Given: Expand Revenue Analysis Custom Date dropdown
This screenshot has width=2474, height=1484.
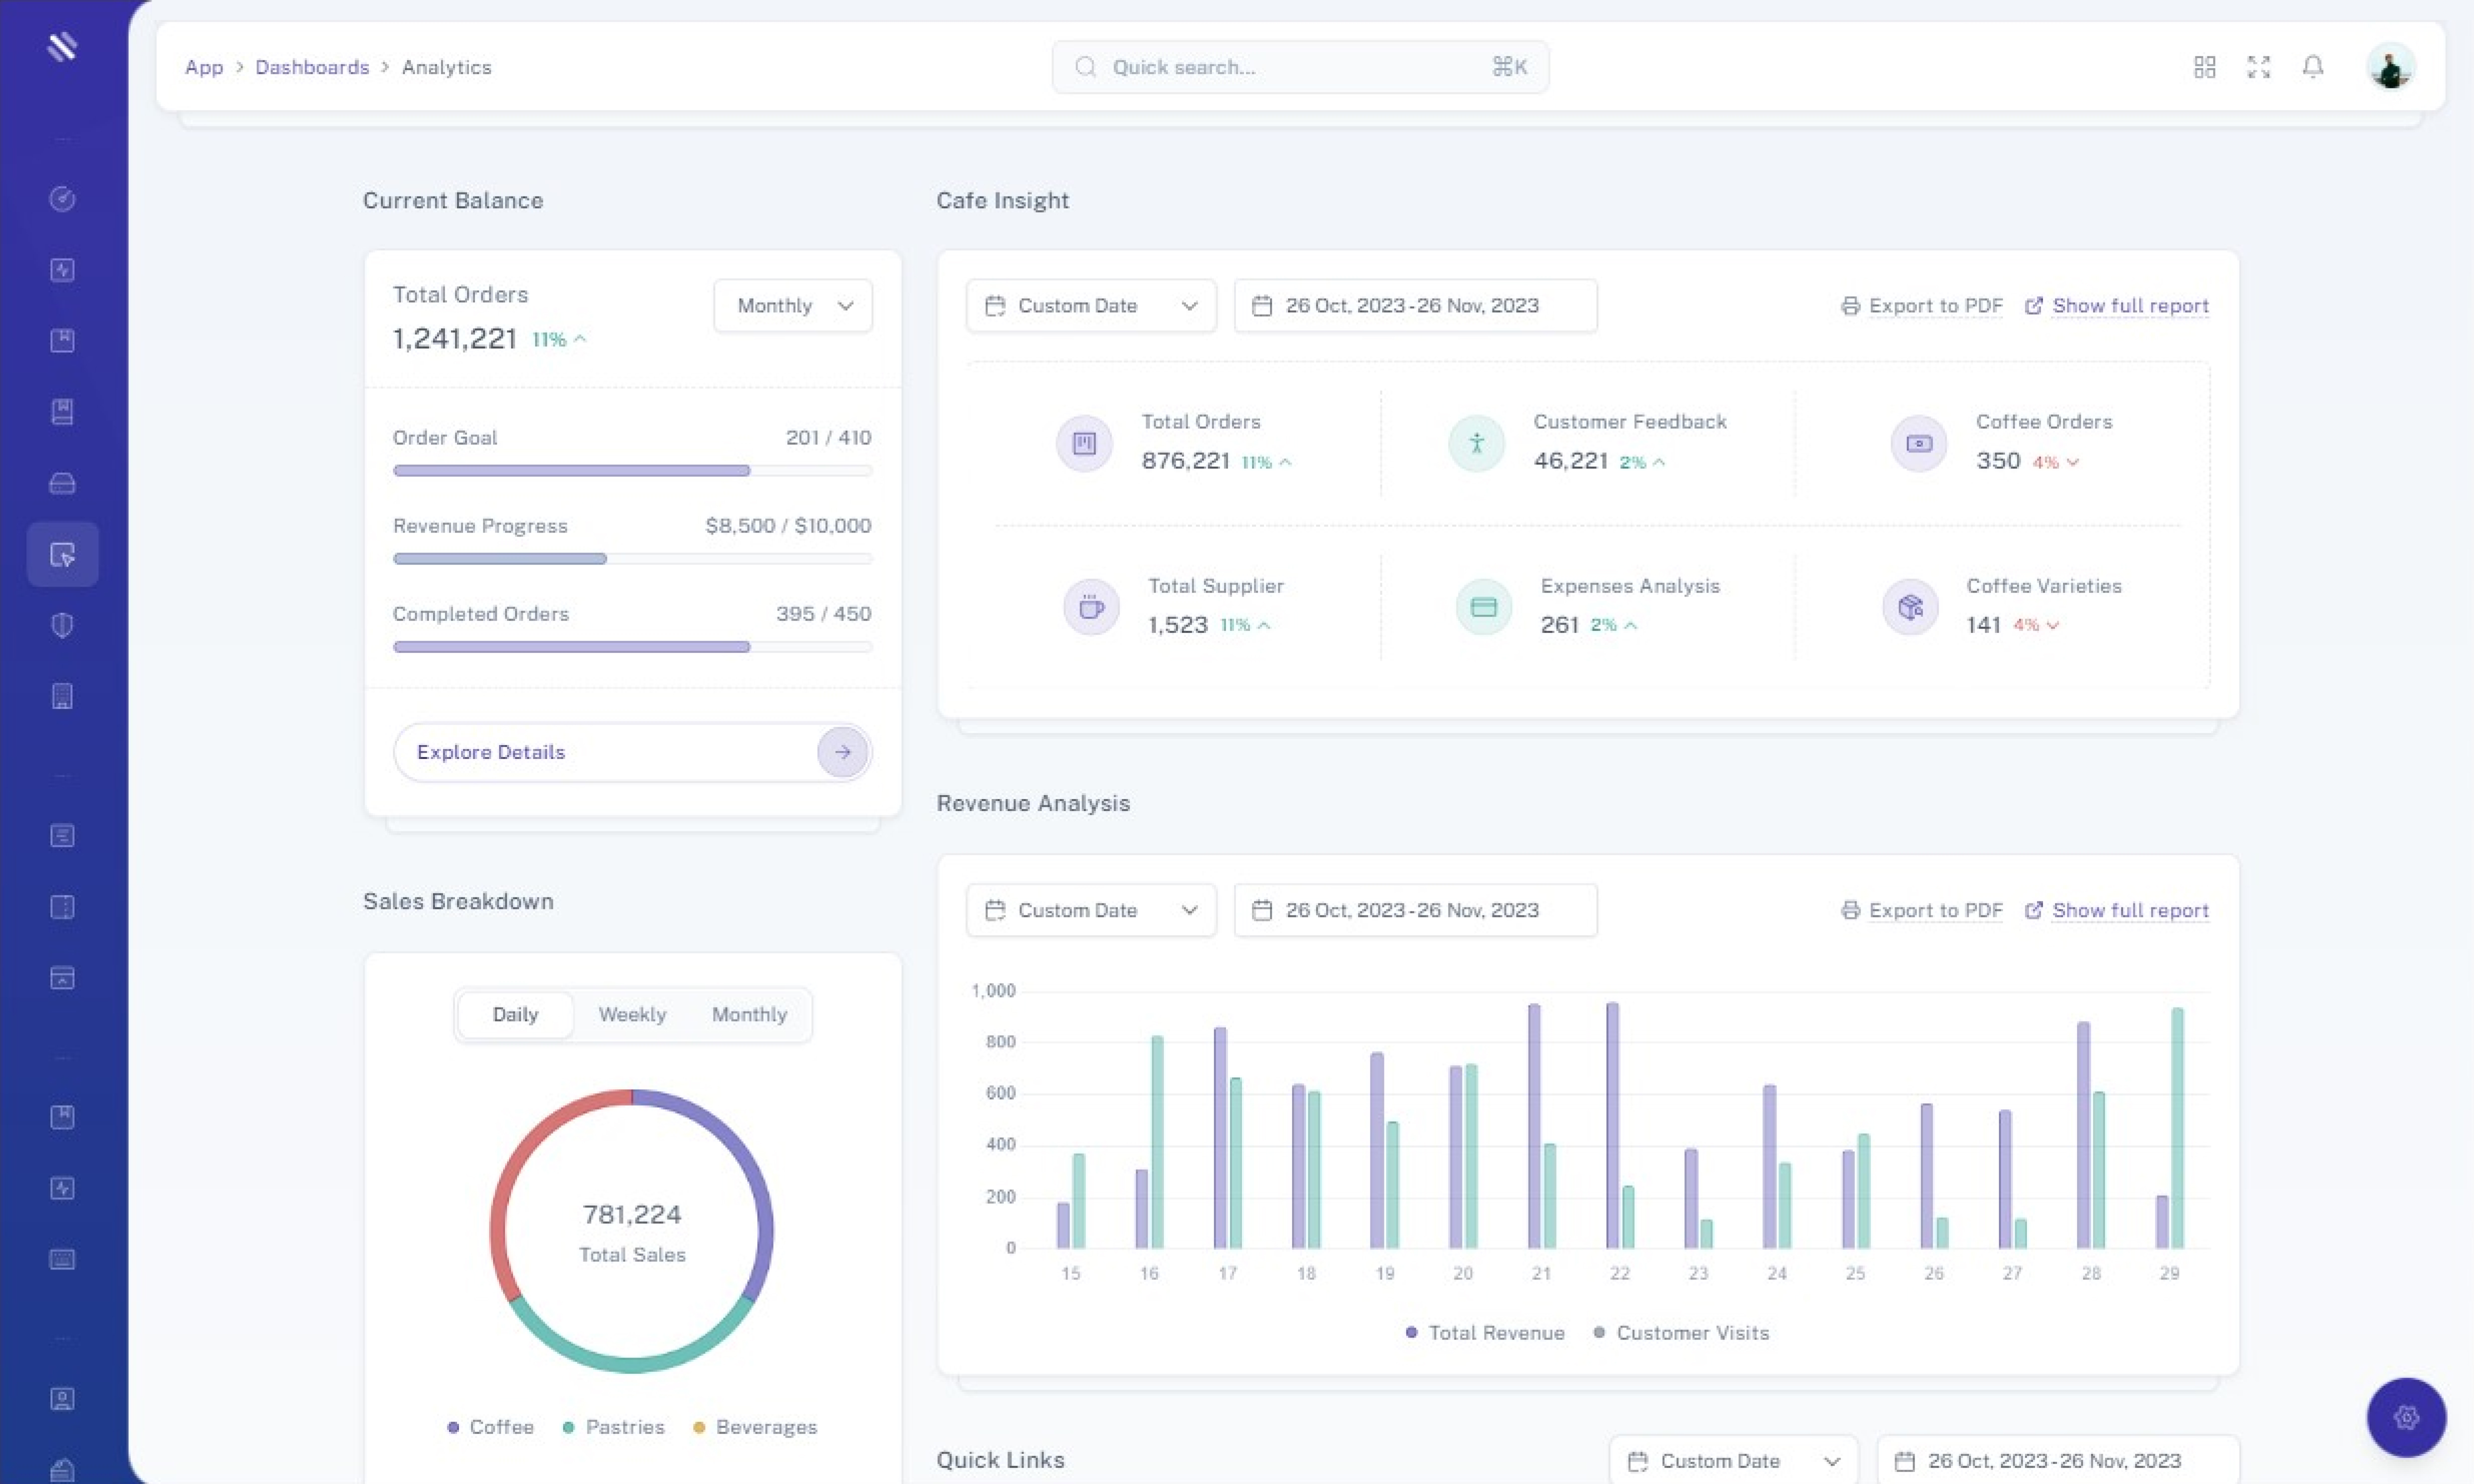Looking at the screenshot, I should pos(1090,910).
